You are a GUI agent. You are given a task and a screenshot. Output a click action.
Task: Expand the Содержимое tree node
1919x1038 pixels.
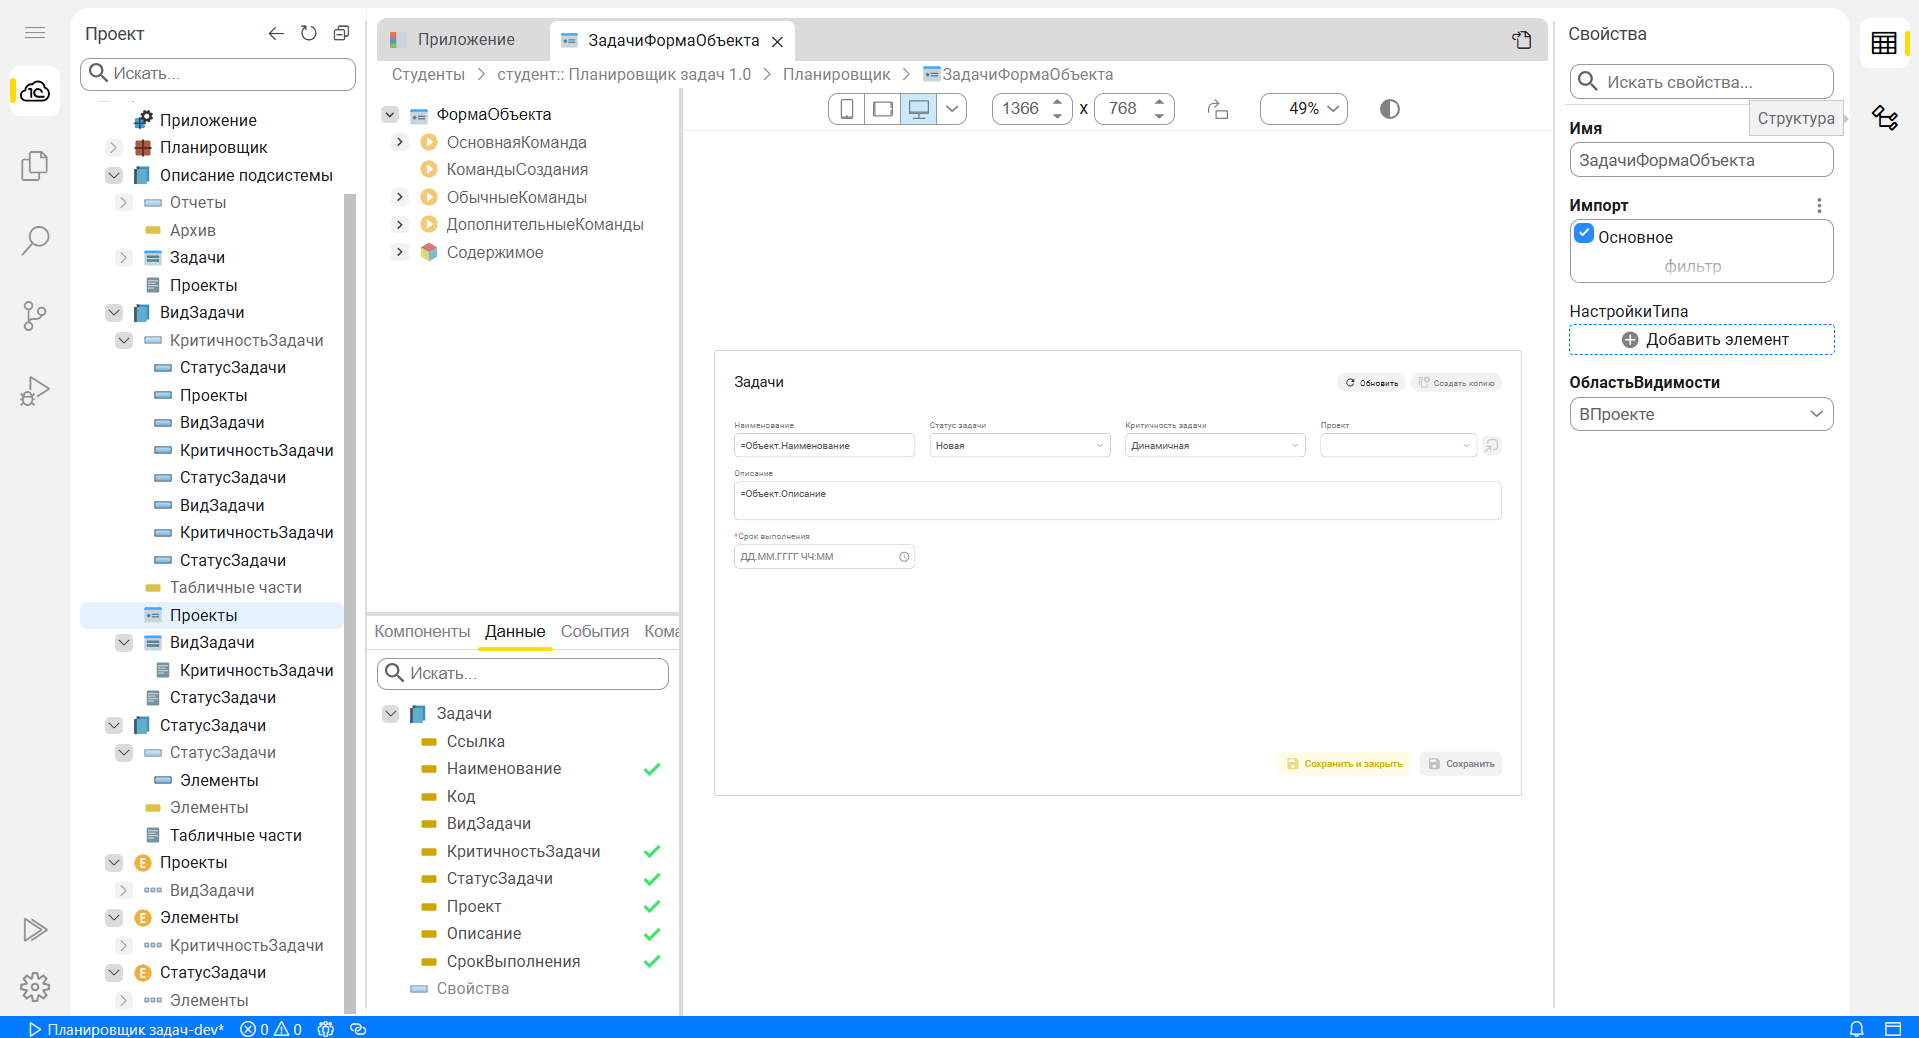tap(400, 252)
